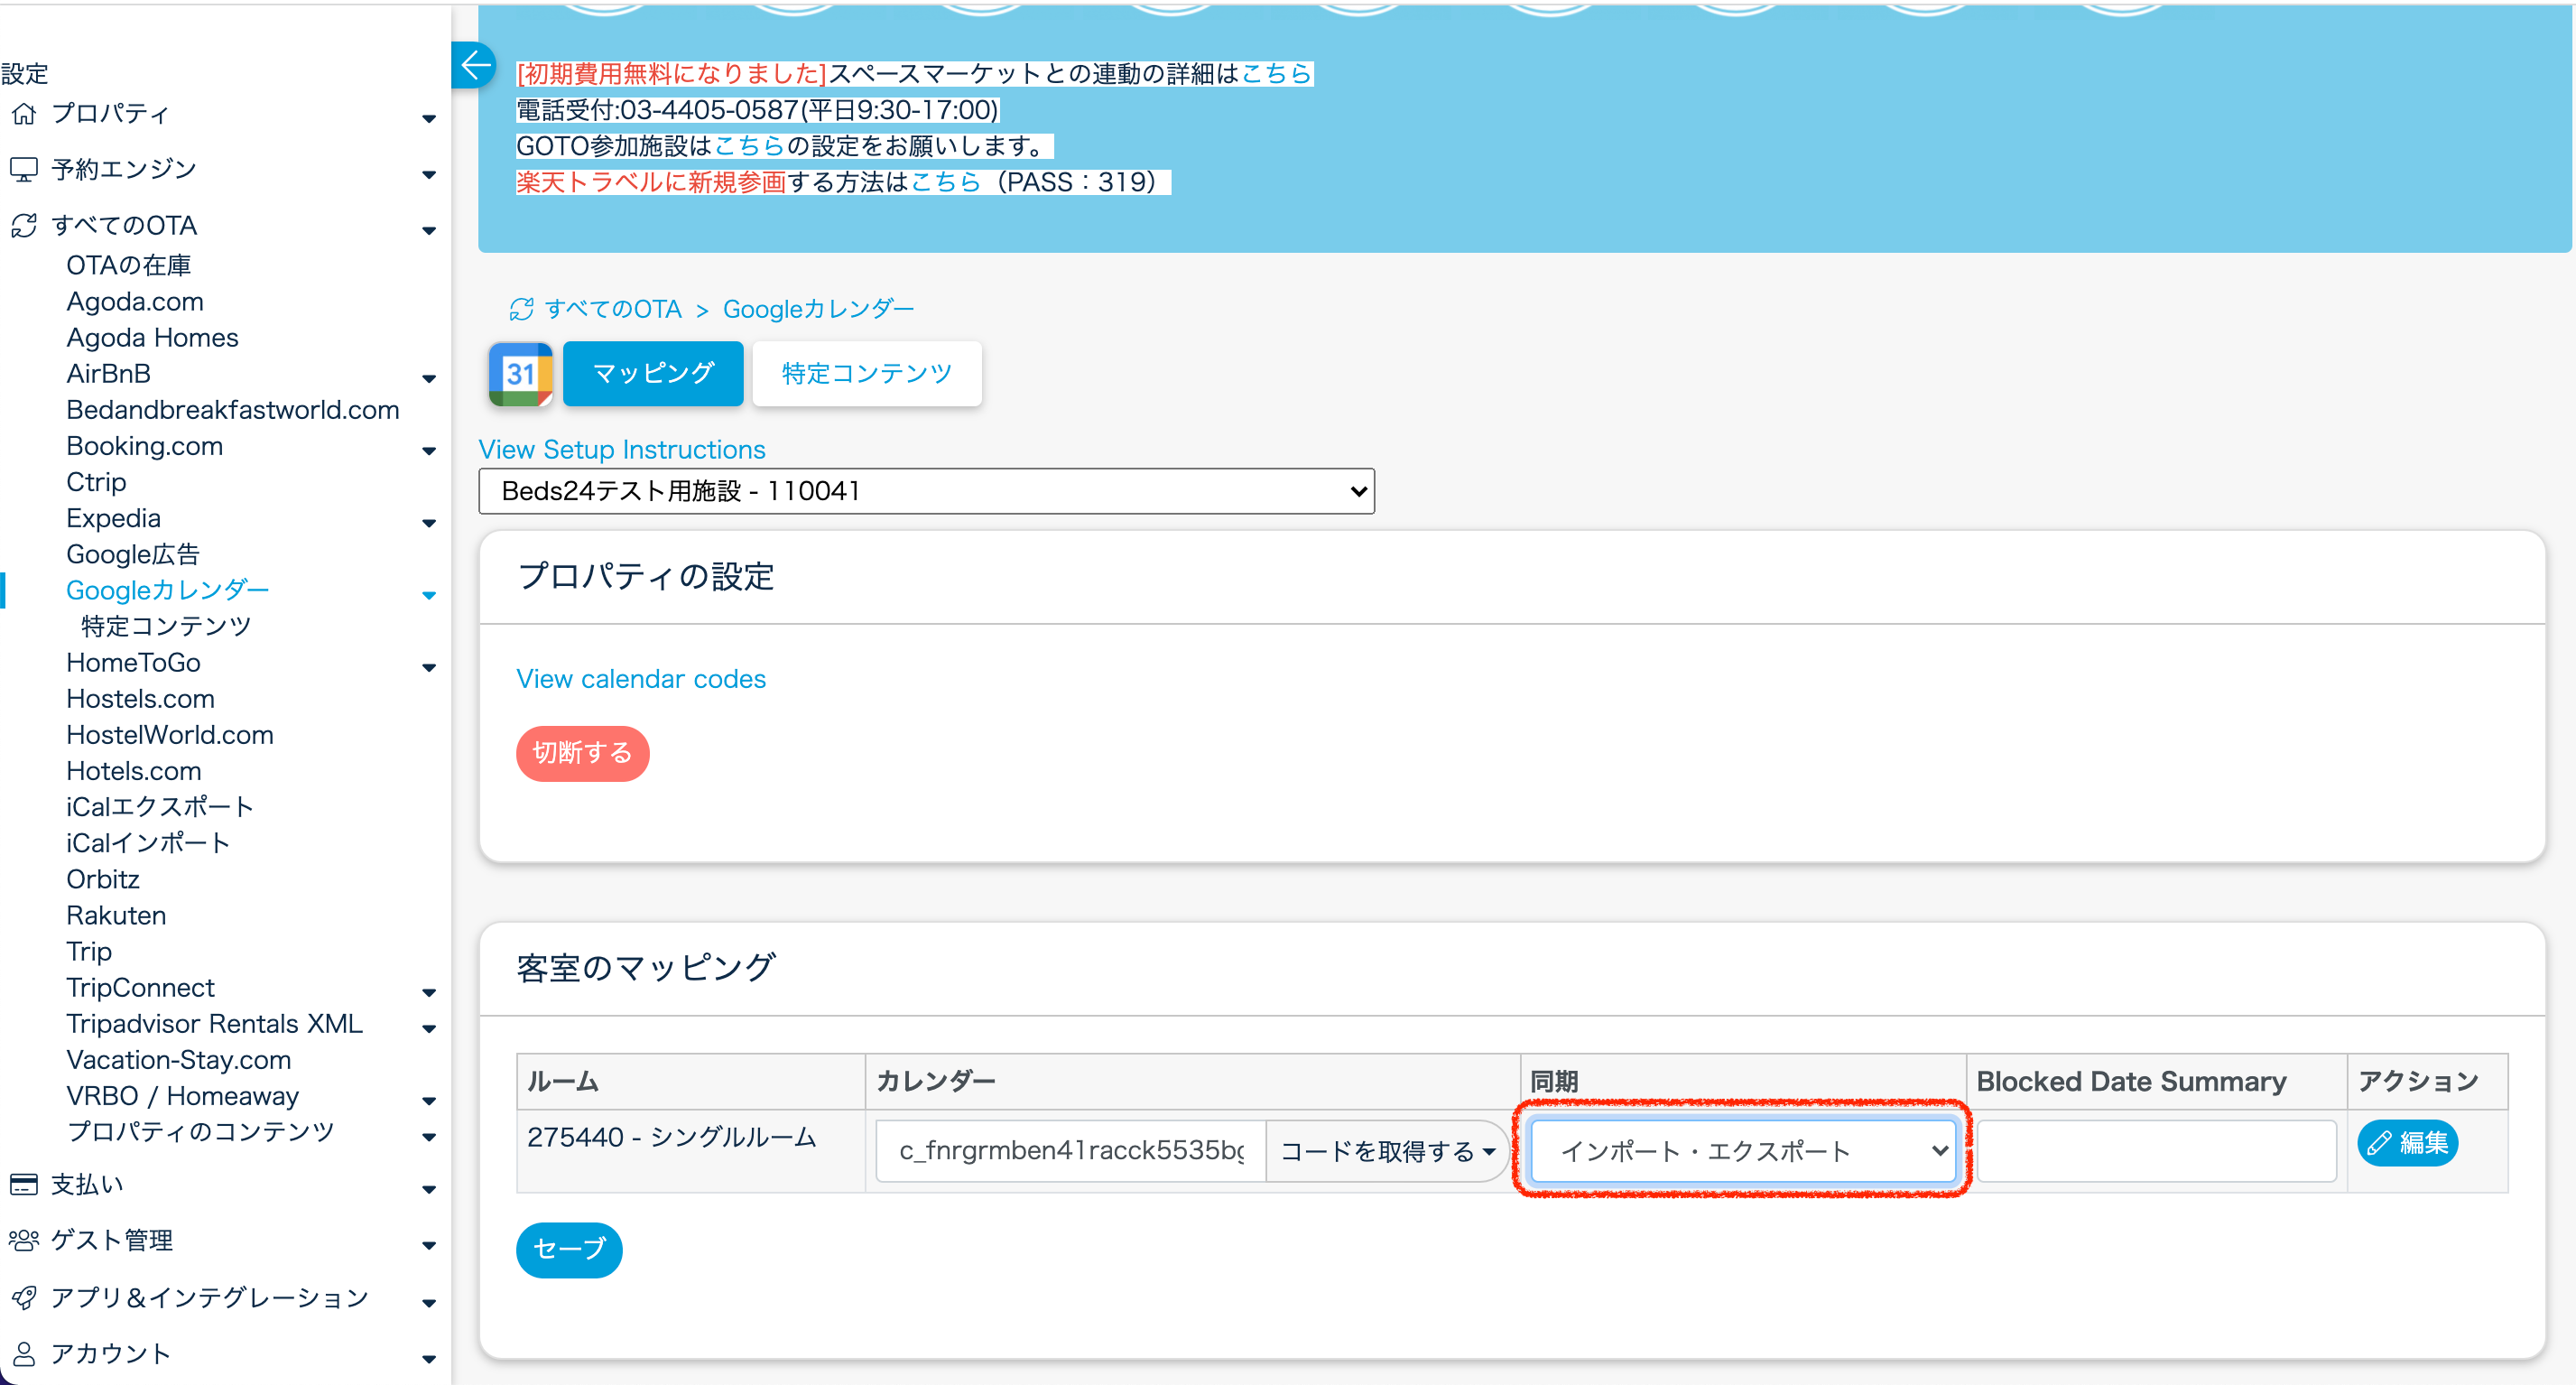This screenshot has width=2576, height=1385.
Task: Click the back arrow collapse-sidebar icon
Action: 475,66
